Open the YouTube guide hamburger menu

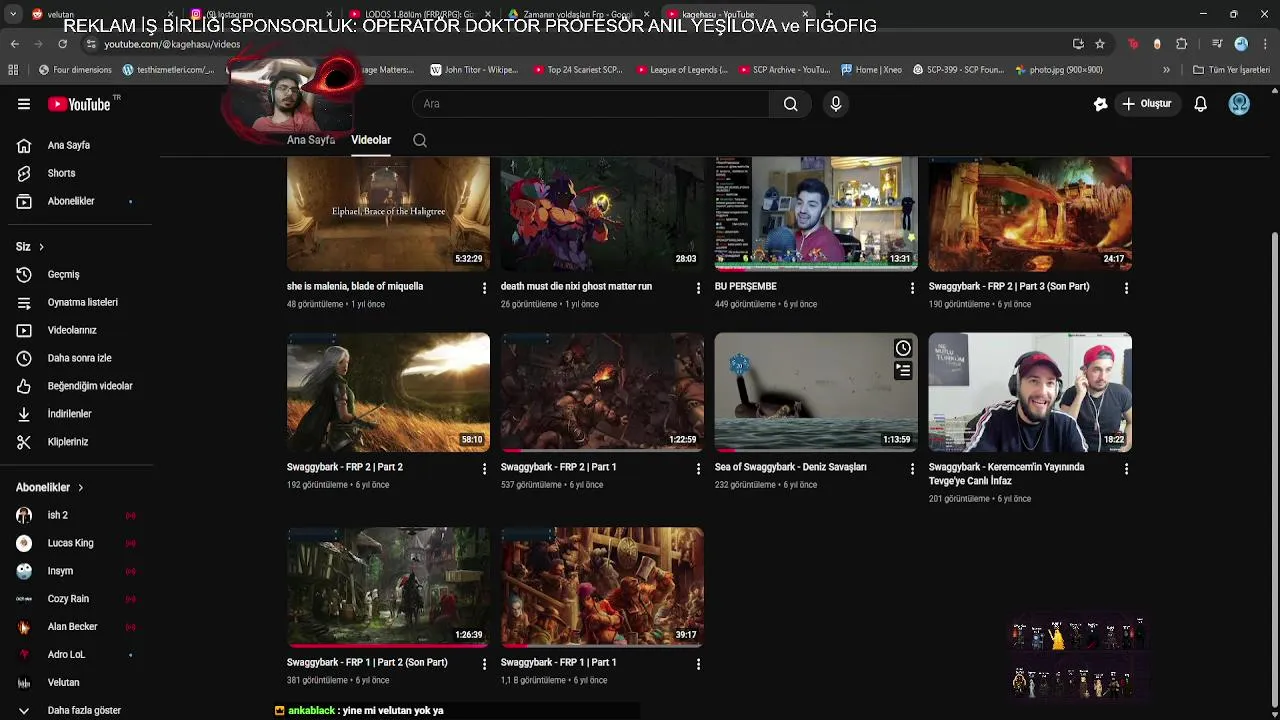(24, 104)
